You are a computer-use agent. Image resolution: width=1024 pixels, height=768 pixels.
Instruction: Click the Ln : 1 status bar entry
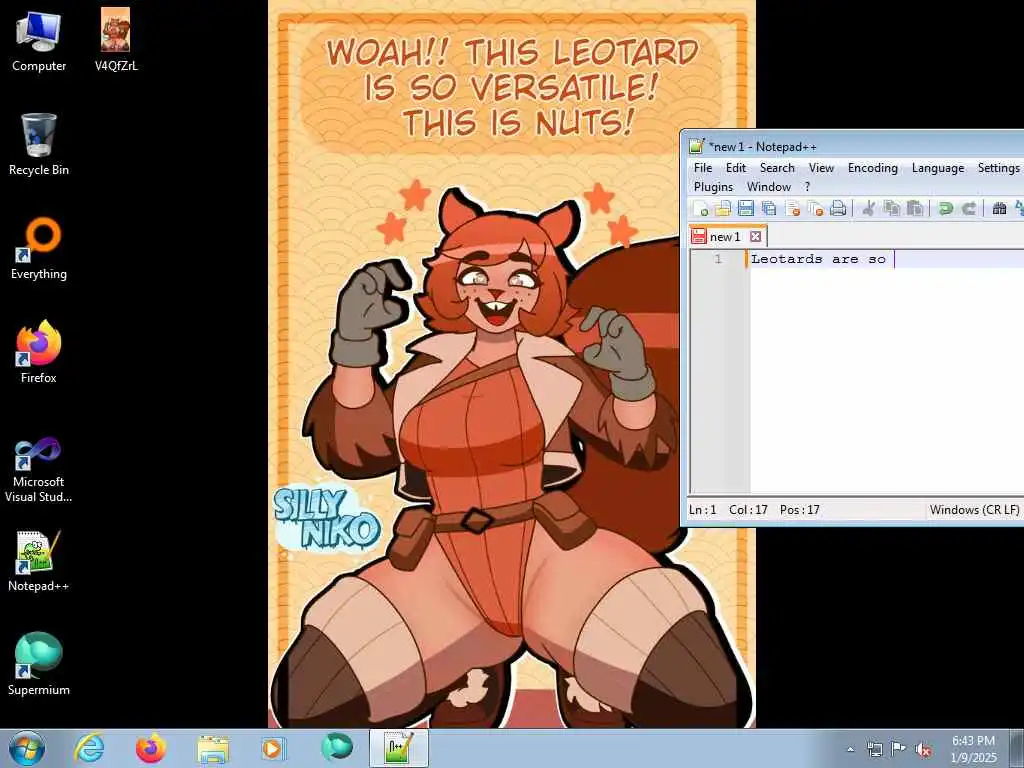703,510
